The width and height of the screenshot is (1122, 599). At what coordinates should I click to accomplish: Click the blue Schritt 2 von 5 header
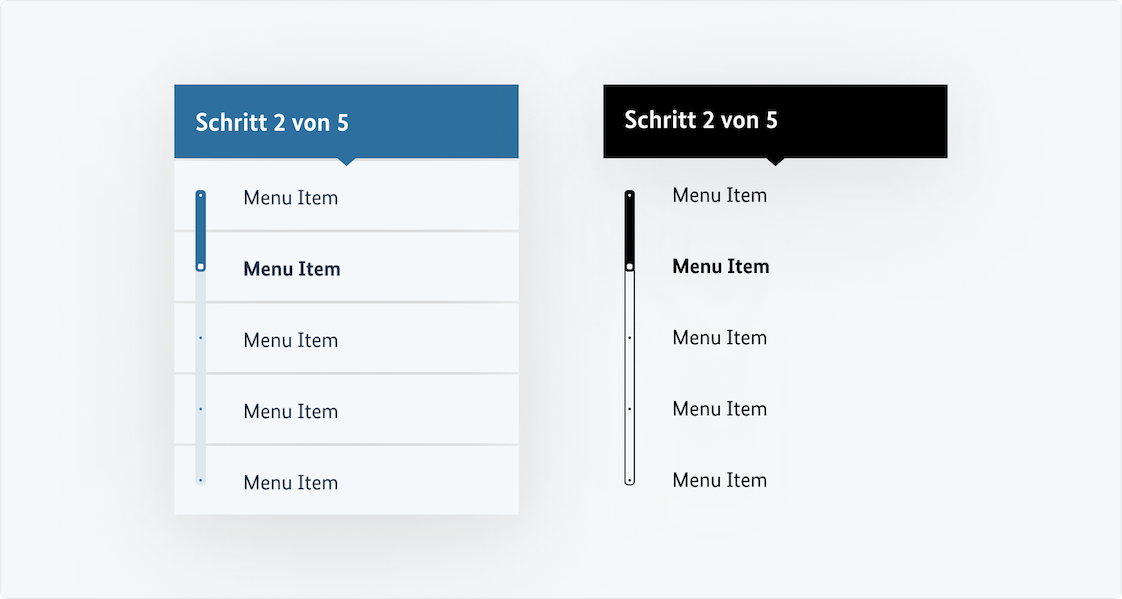click(346, 122)
